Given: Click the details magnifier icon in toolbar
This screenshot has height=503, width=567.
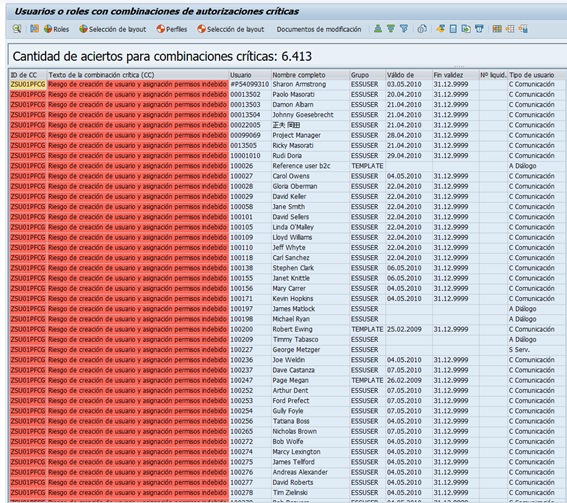Looking at the screenshot, I should point(17,29).
